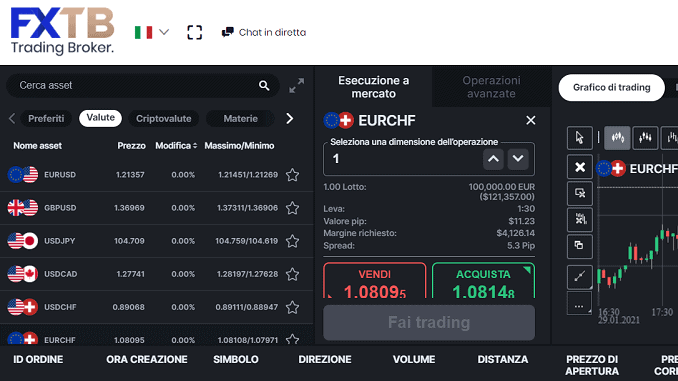Switch to Operazioni avanzate tab
Image resolution: width=678 pixels, height=381 pixels.
pos(491,87)
